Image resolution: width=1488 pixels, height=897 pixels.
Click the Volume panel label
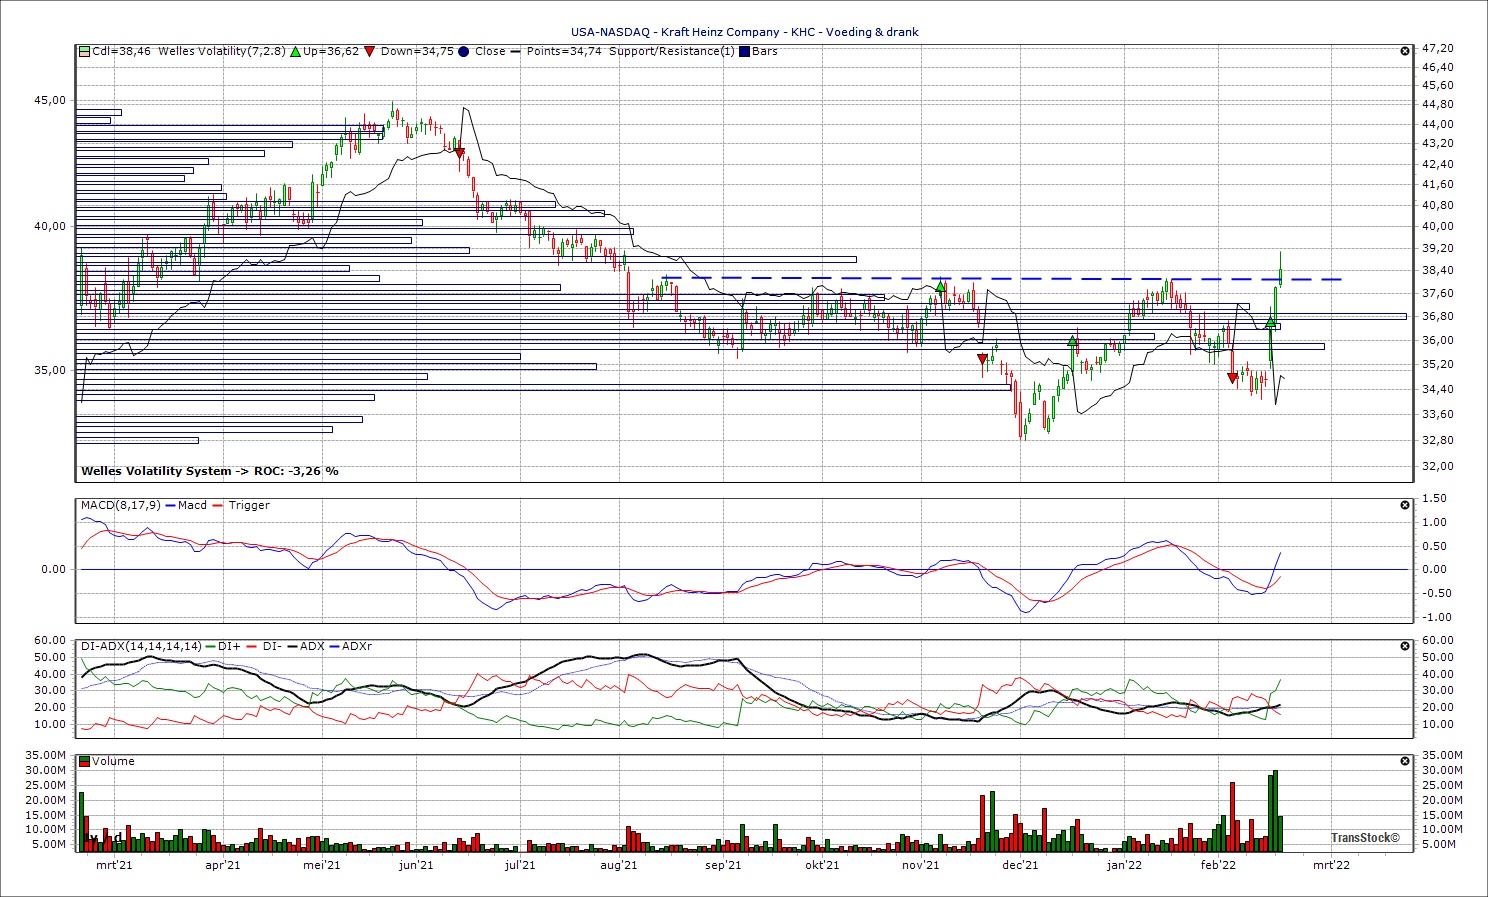click(x=113, y=761)
